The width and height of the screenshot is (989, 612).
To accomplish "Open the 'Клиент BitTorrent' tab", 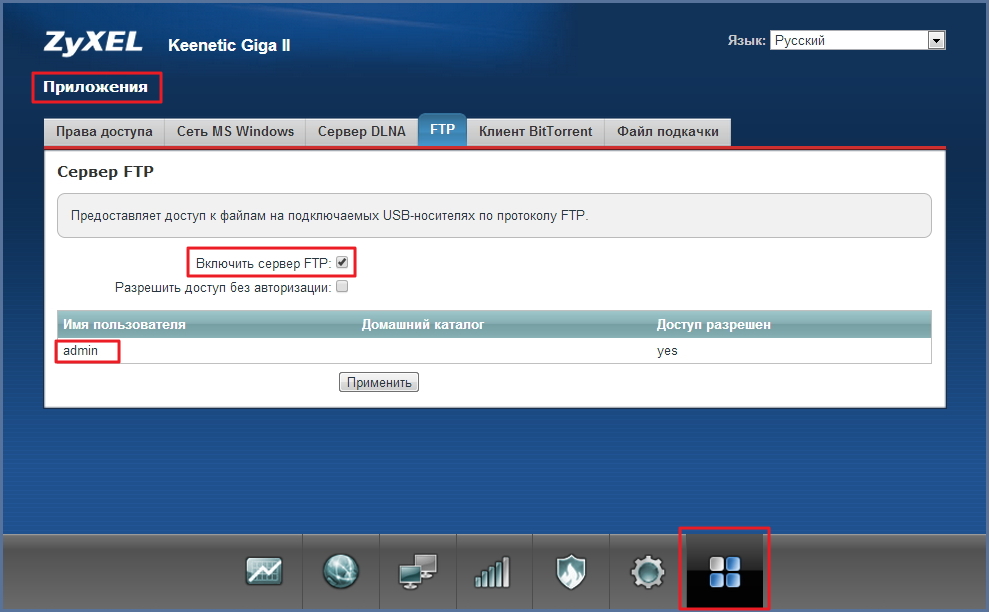I will click(x=535, y=131).
